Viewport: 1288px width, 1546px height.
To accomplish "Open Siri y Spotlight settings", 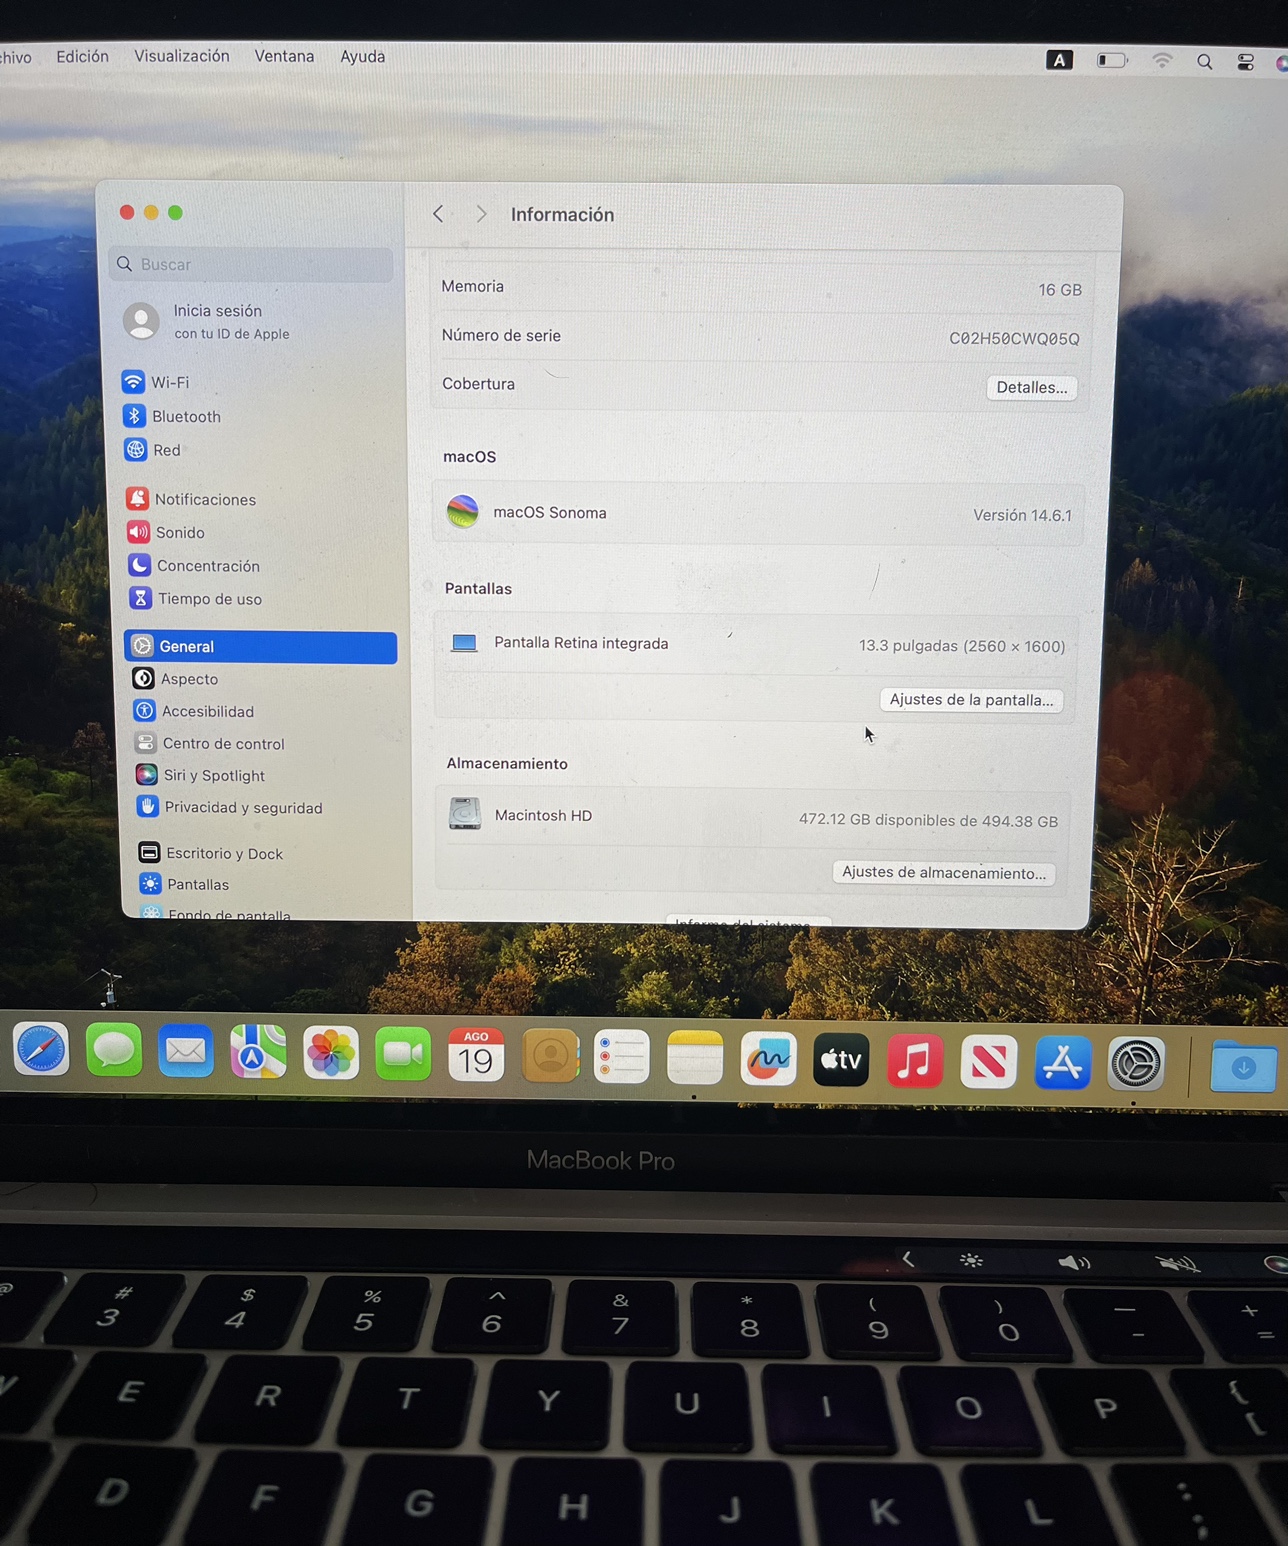I will click(x=201, y=775).
